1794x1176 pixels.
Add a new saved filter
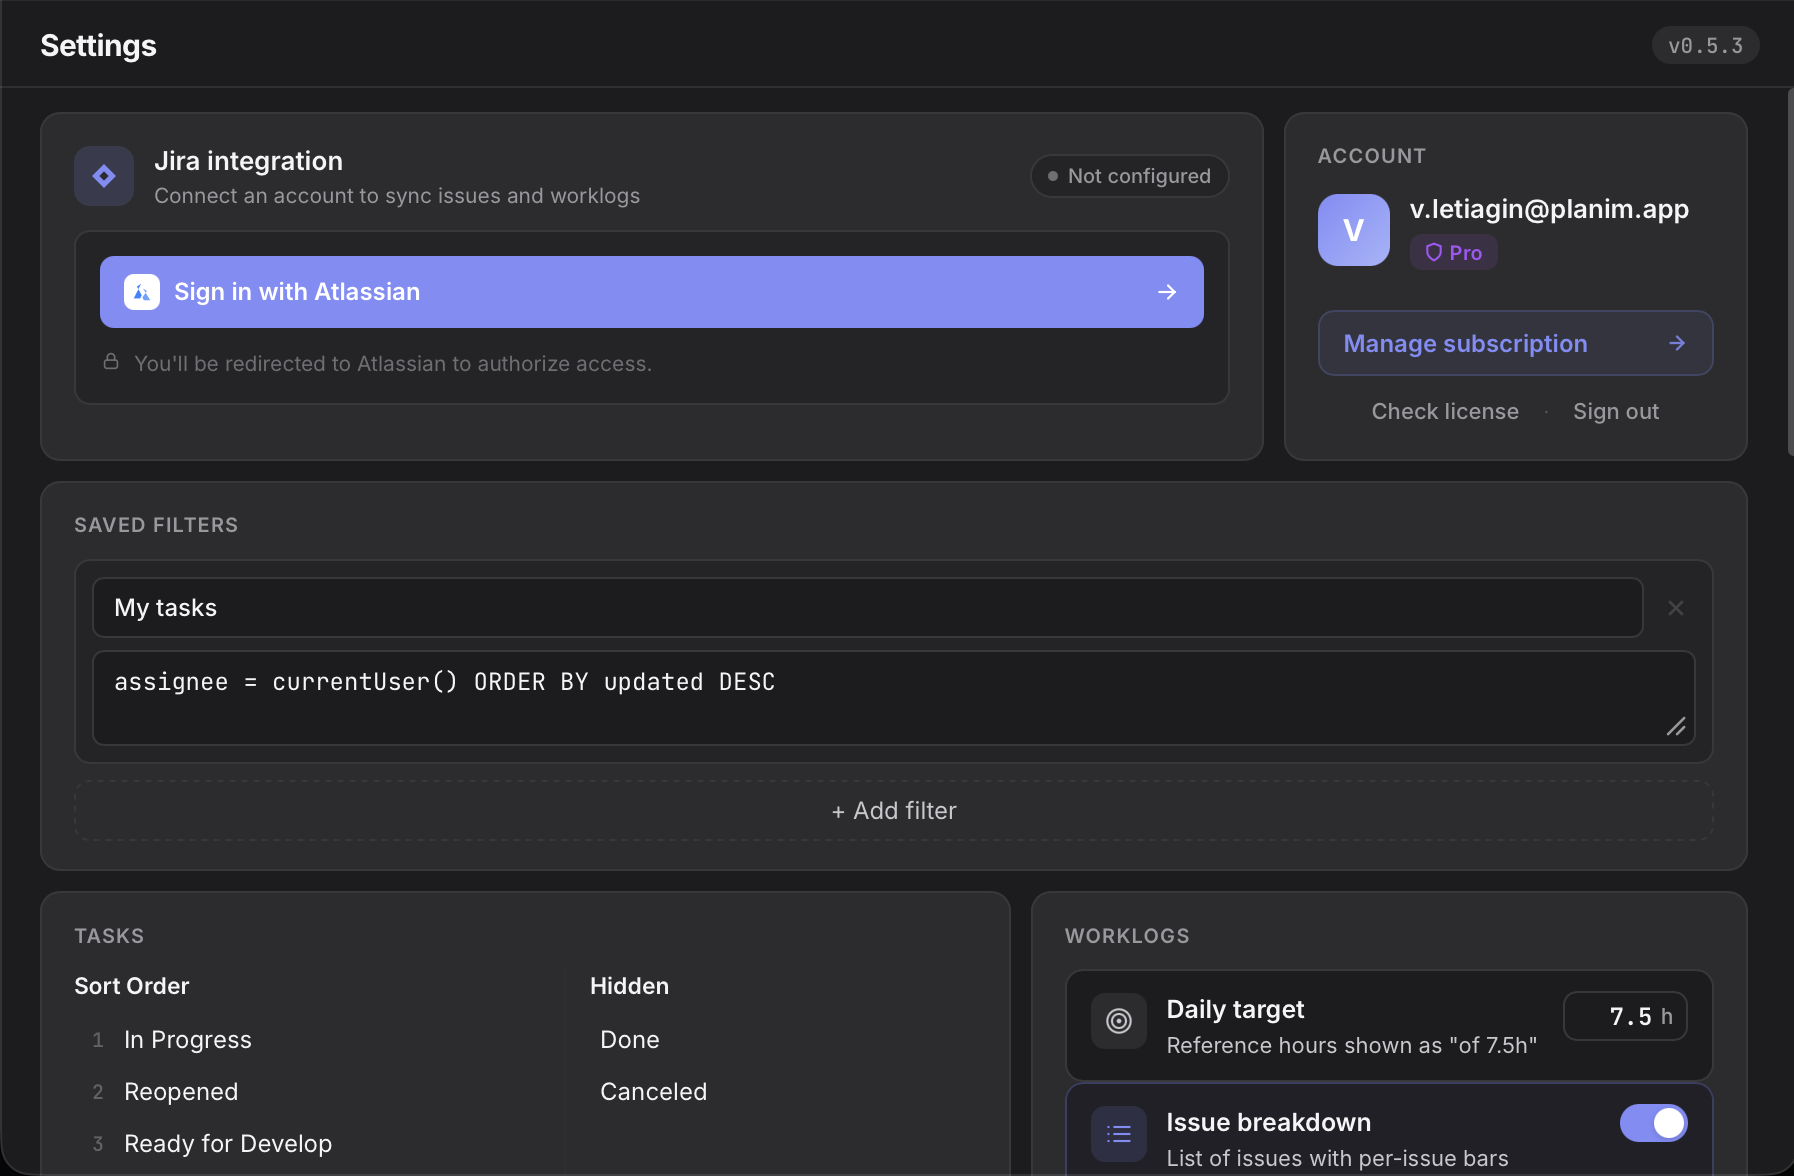pos(894,811)
